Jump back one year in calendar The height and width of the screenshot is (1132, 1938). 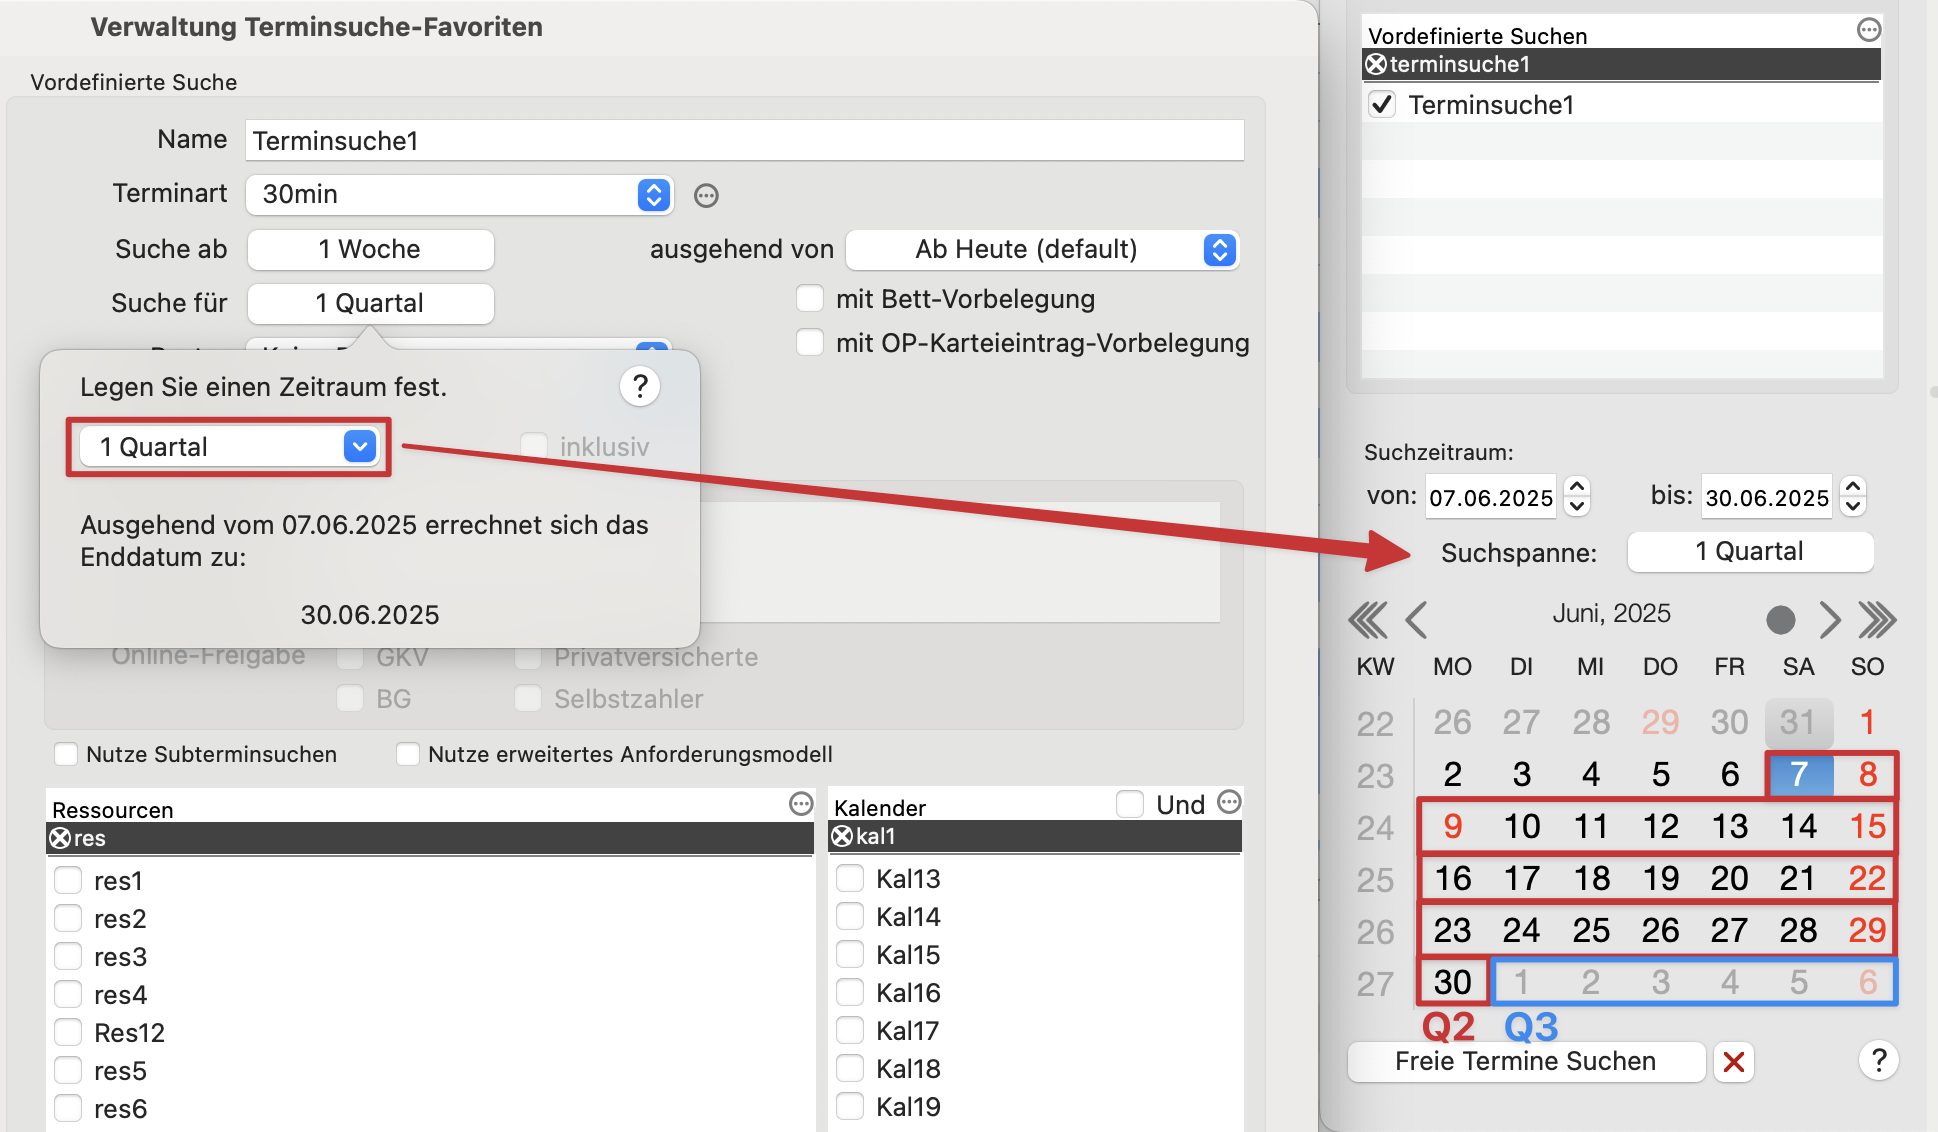click(x=1367, y=620)
